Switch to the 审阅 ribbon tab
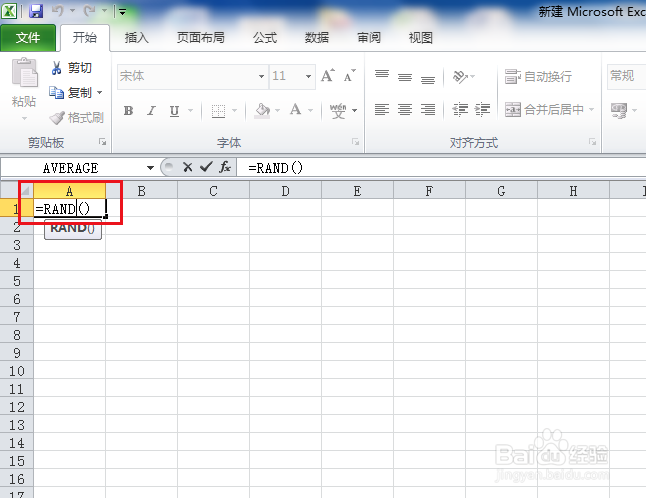The height and width of the screenshot is (498, 646). coord(369,38)
